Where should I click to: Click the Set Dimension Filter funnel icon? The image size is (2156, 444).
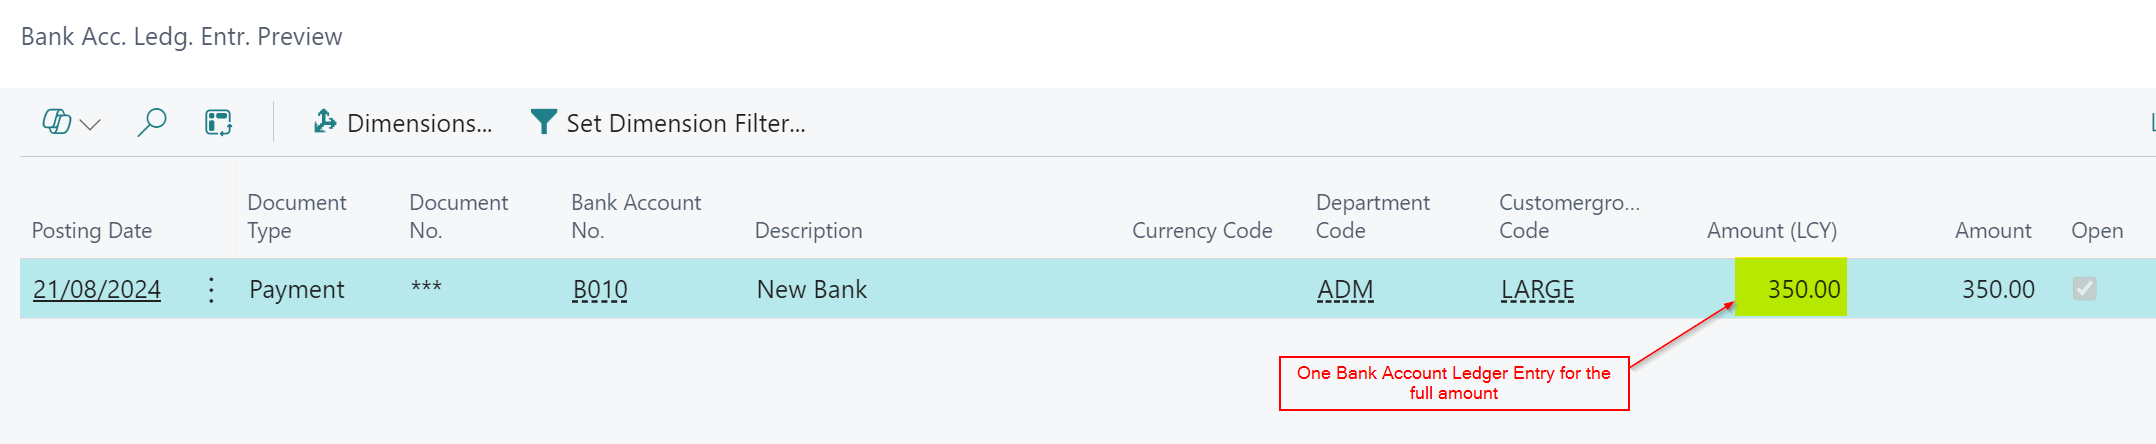point(543,122)
